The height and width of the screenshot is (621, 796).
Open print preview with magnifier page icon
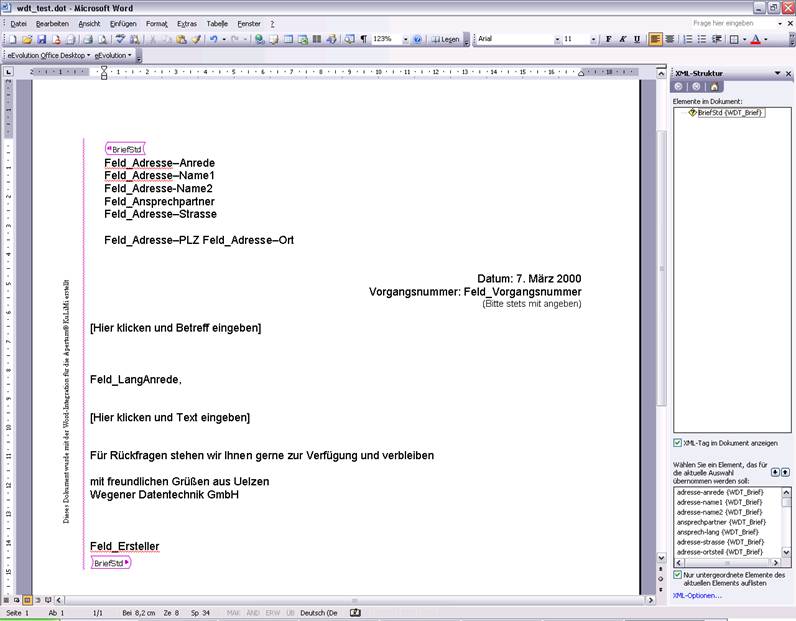[x=102, y=39]
